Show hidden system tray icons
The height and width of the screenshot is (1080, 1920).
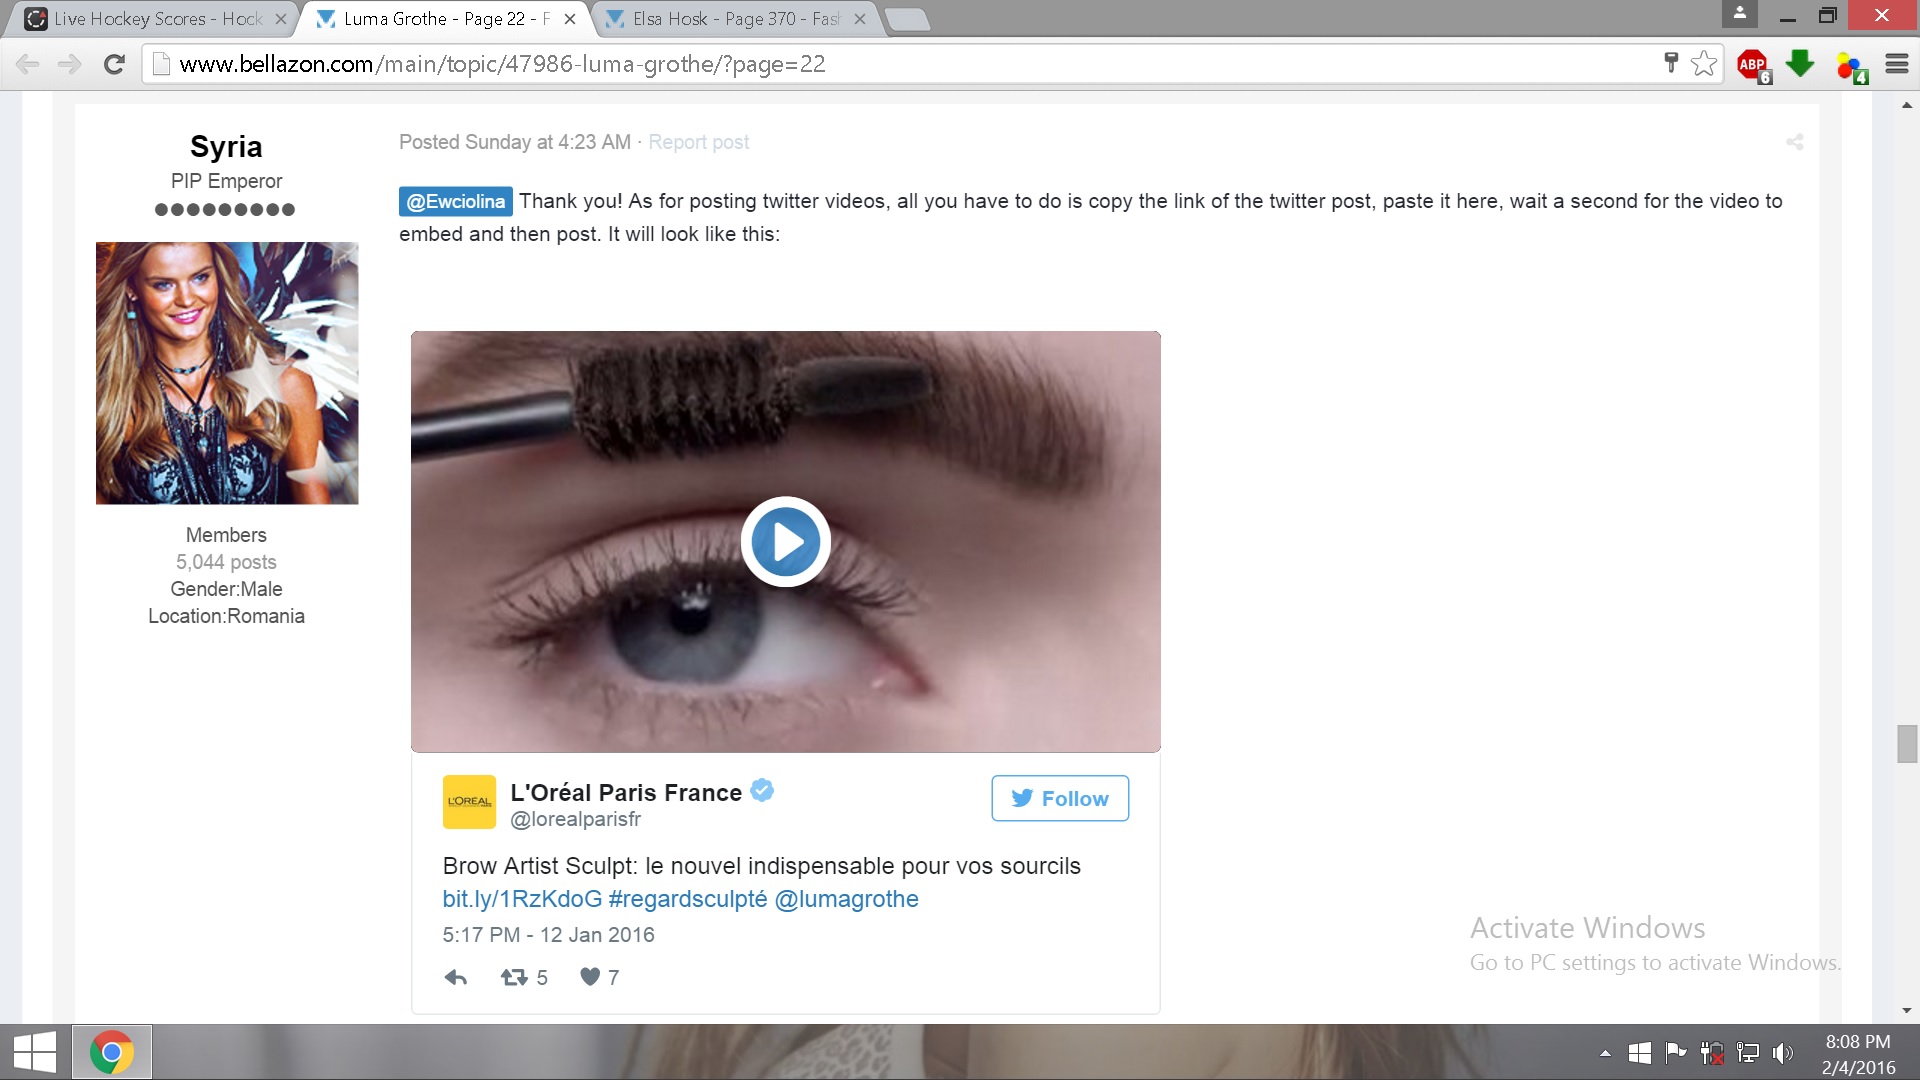1605,1053
